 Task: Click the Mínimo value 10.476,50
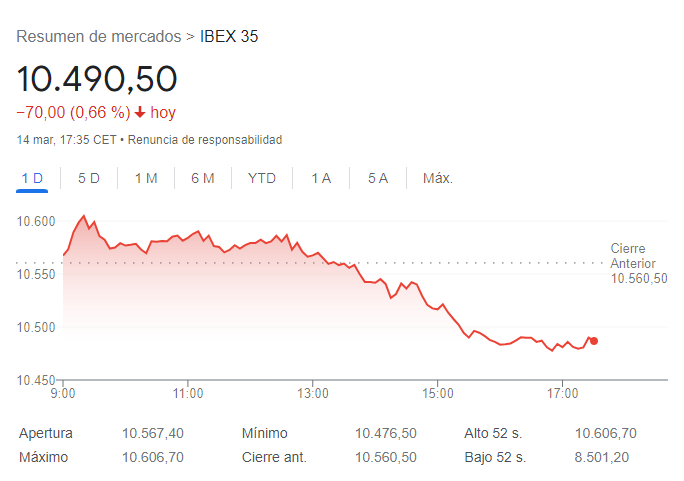[386, 434]
